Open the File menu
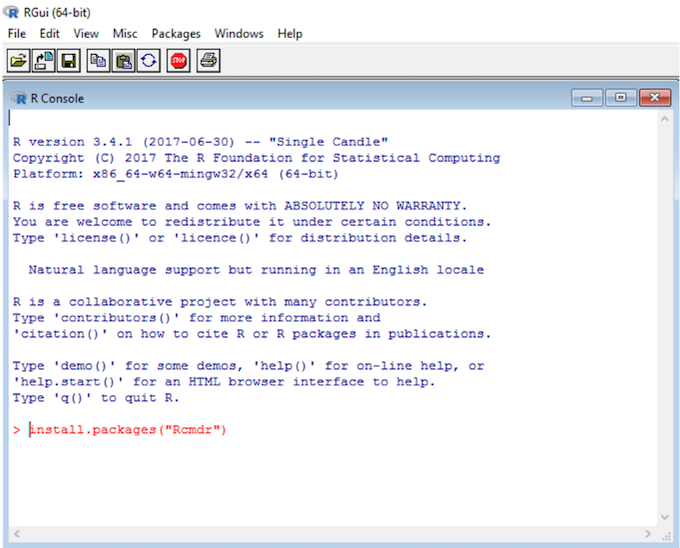 17,33
